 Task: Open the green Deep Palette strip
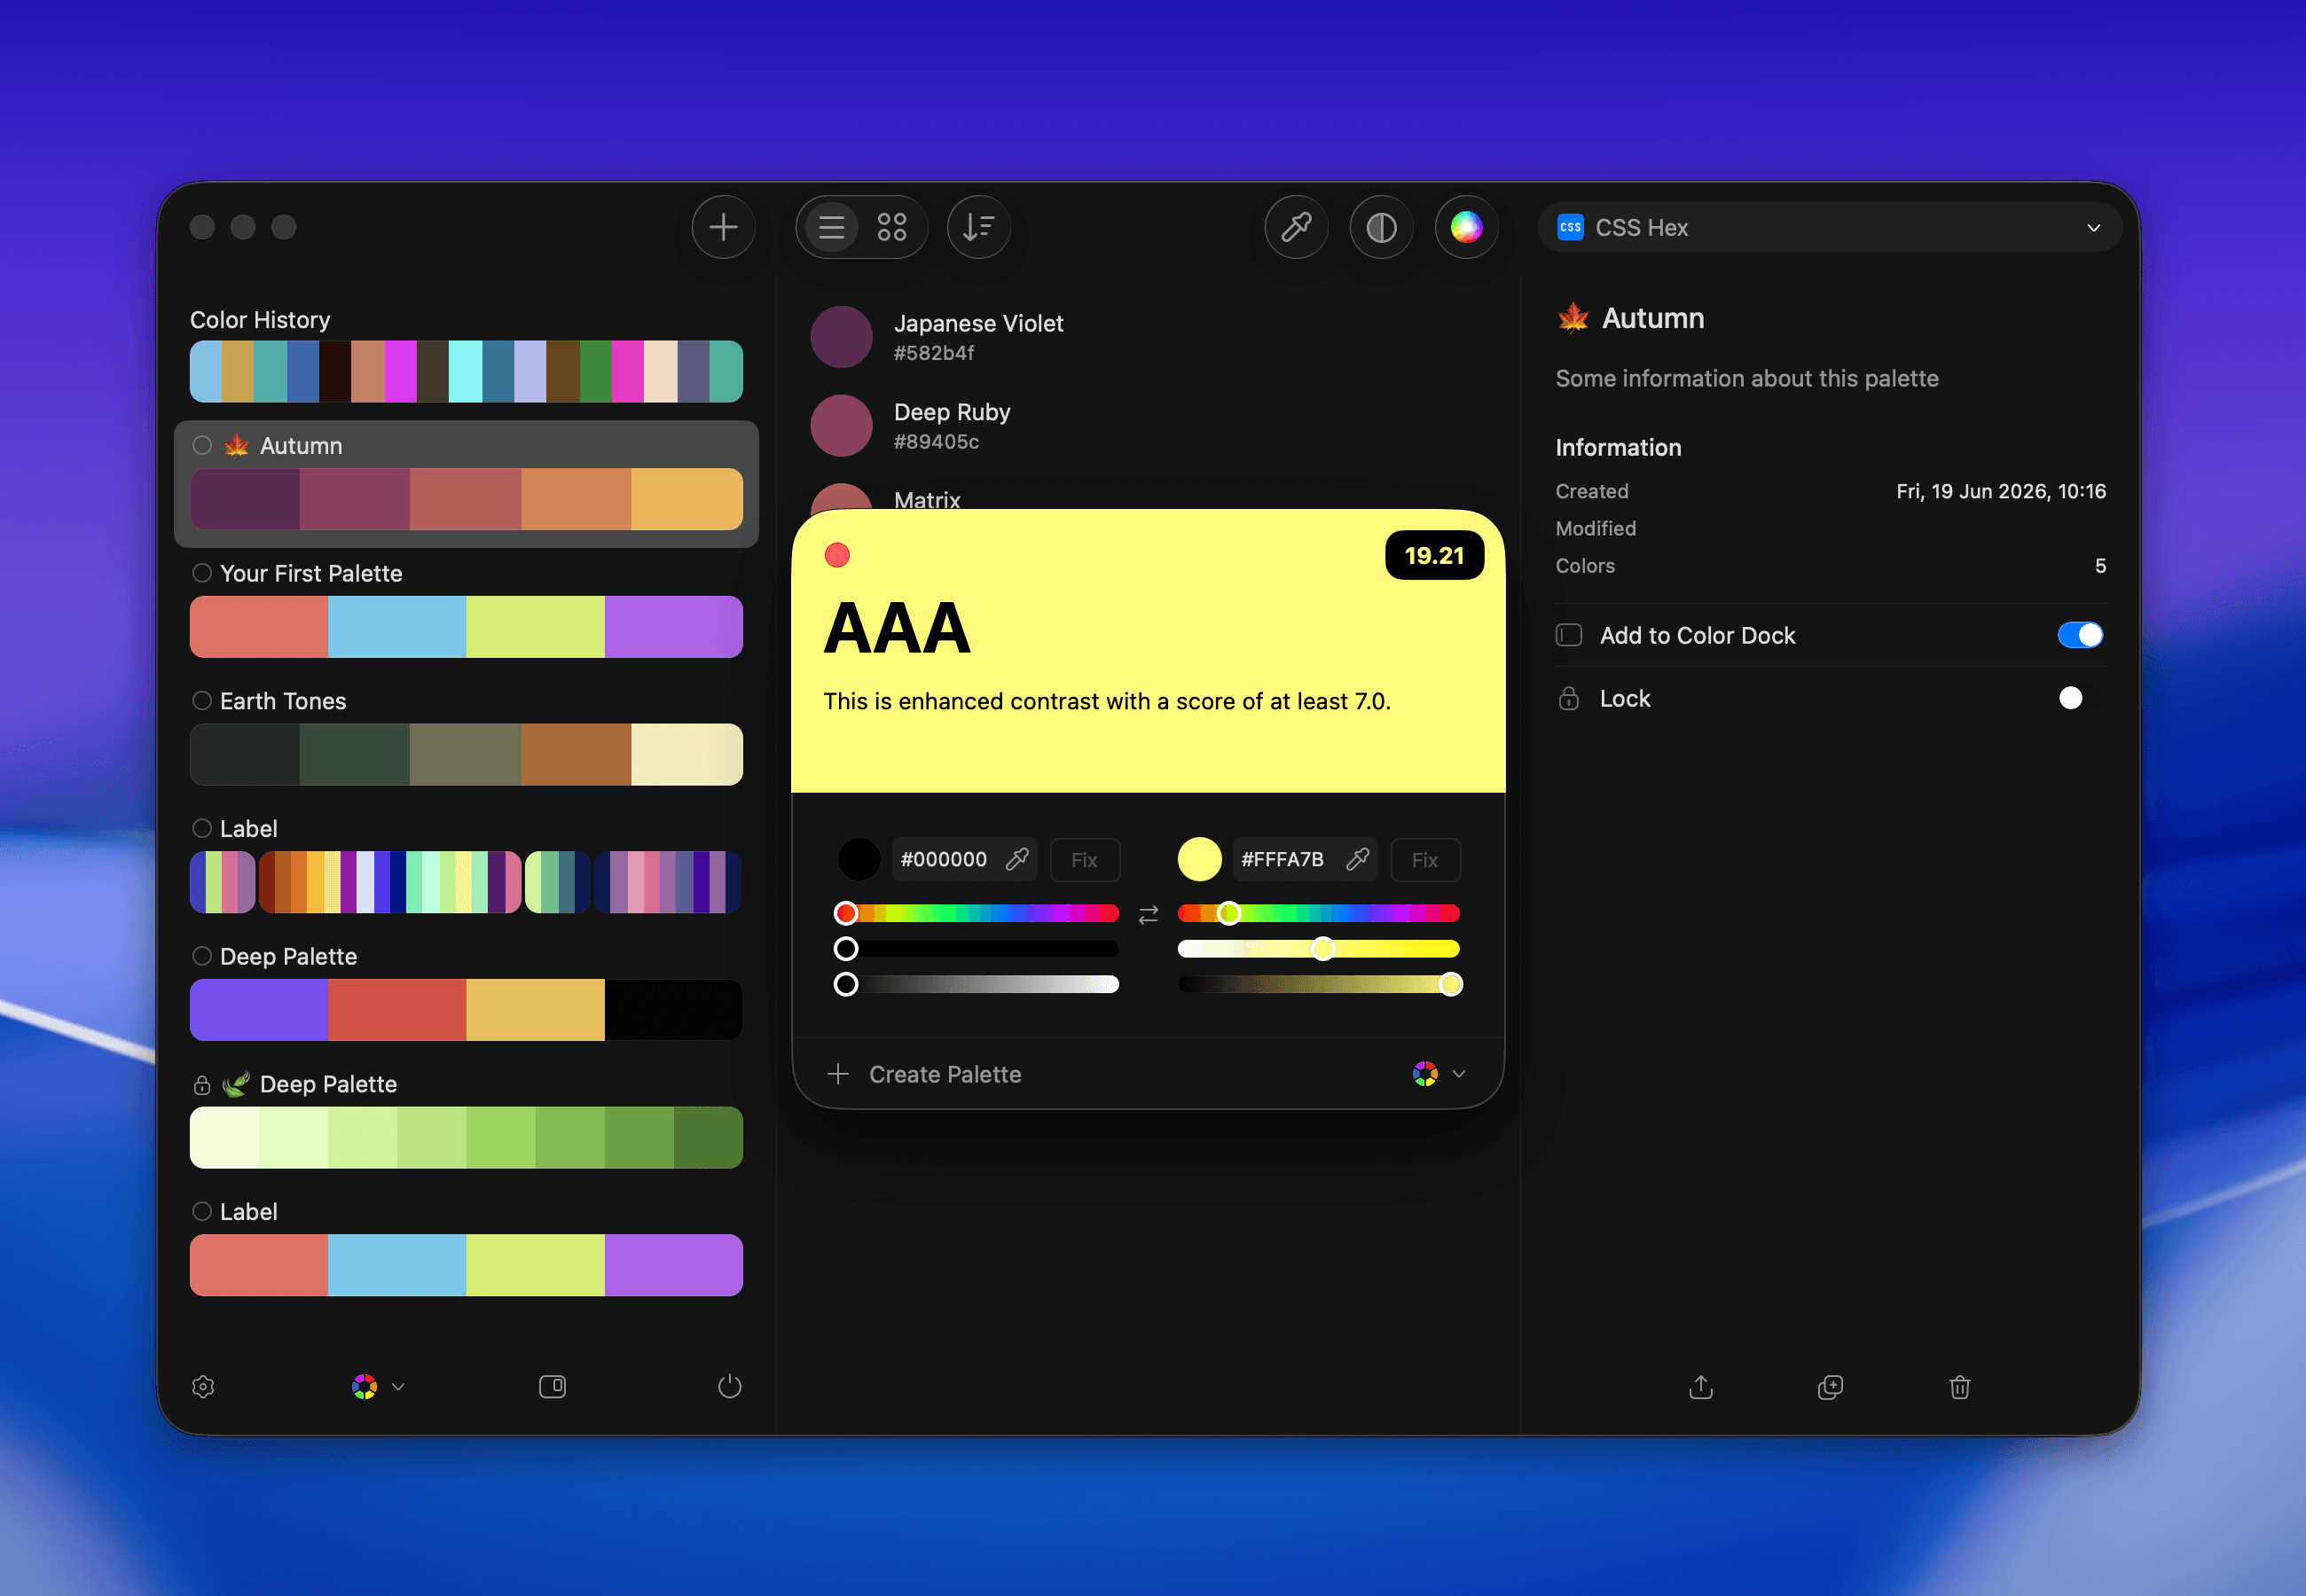(x=466, y=1137)
